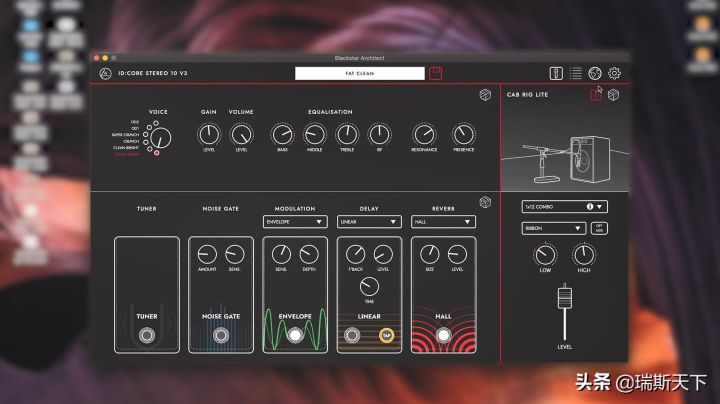Click the Modulation Sens knob
This screenshot has width=720, height=404.
pyautogui.click(x=281, y=254)
